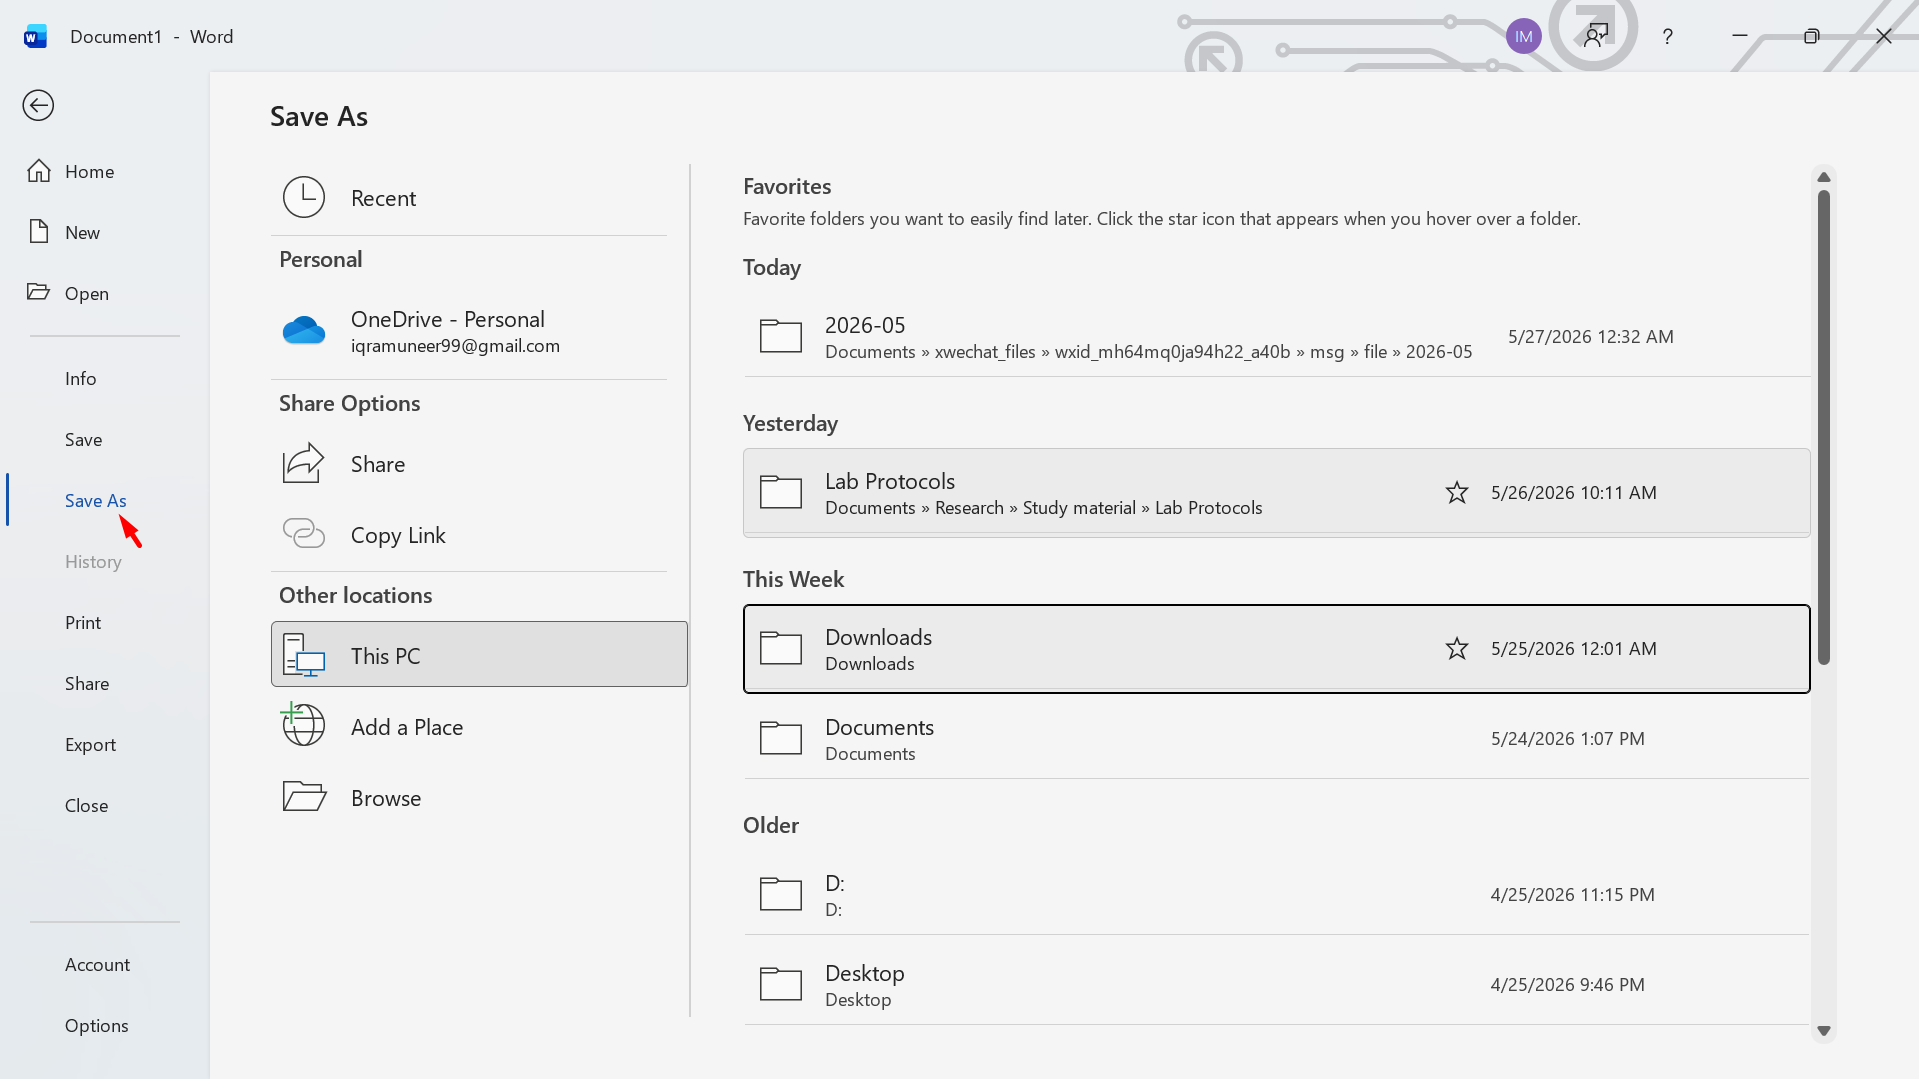Click the D: folder name under Older
This screenshot has width=1919, height=1079.
(x=835, y=883)
